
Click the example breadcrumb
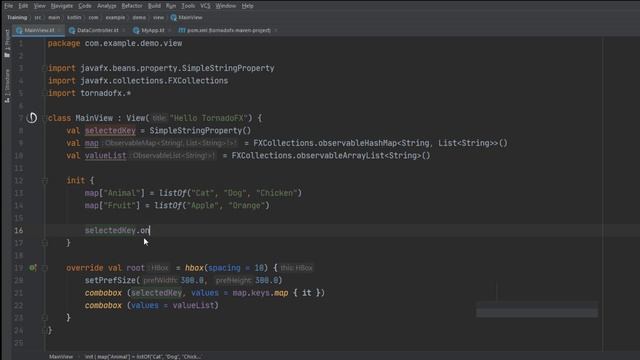pos(115,18)
